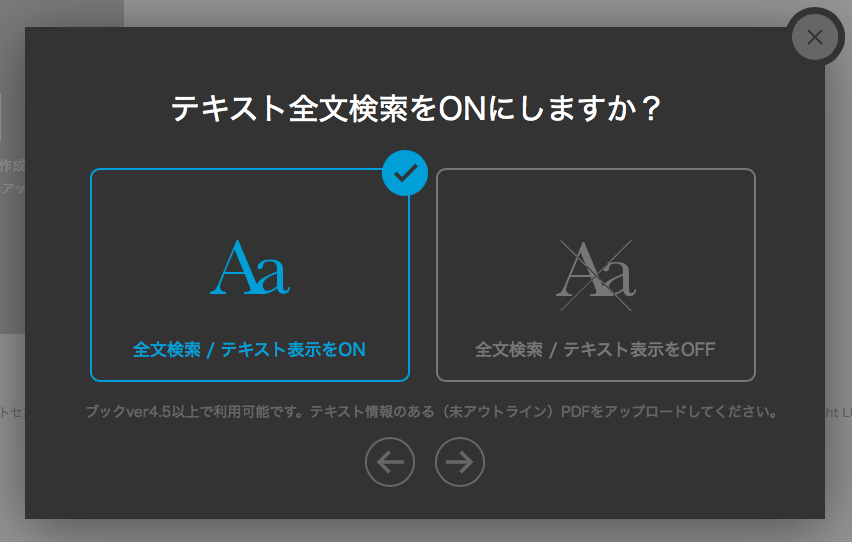Click the heading テキスト全文検索をONにしますか？
Image resolution: width=852 pixels, height=542 pixels.
[416, 108]
